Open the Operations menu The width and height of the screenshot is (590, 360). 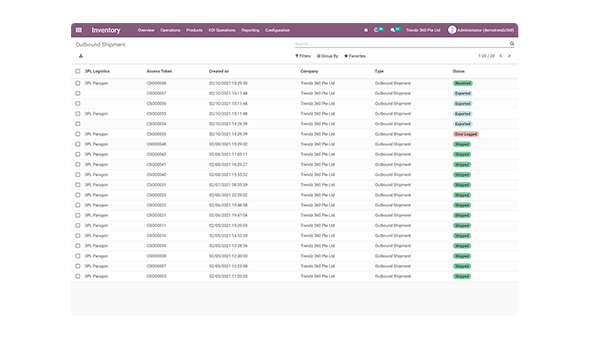(170, 30)
